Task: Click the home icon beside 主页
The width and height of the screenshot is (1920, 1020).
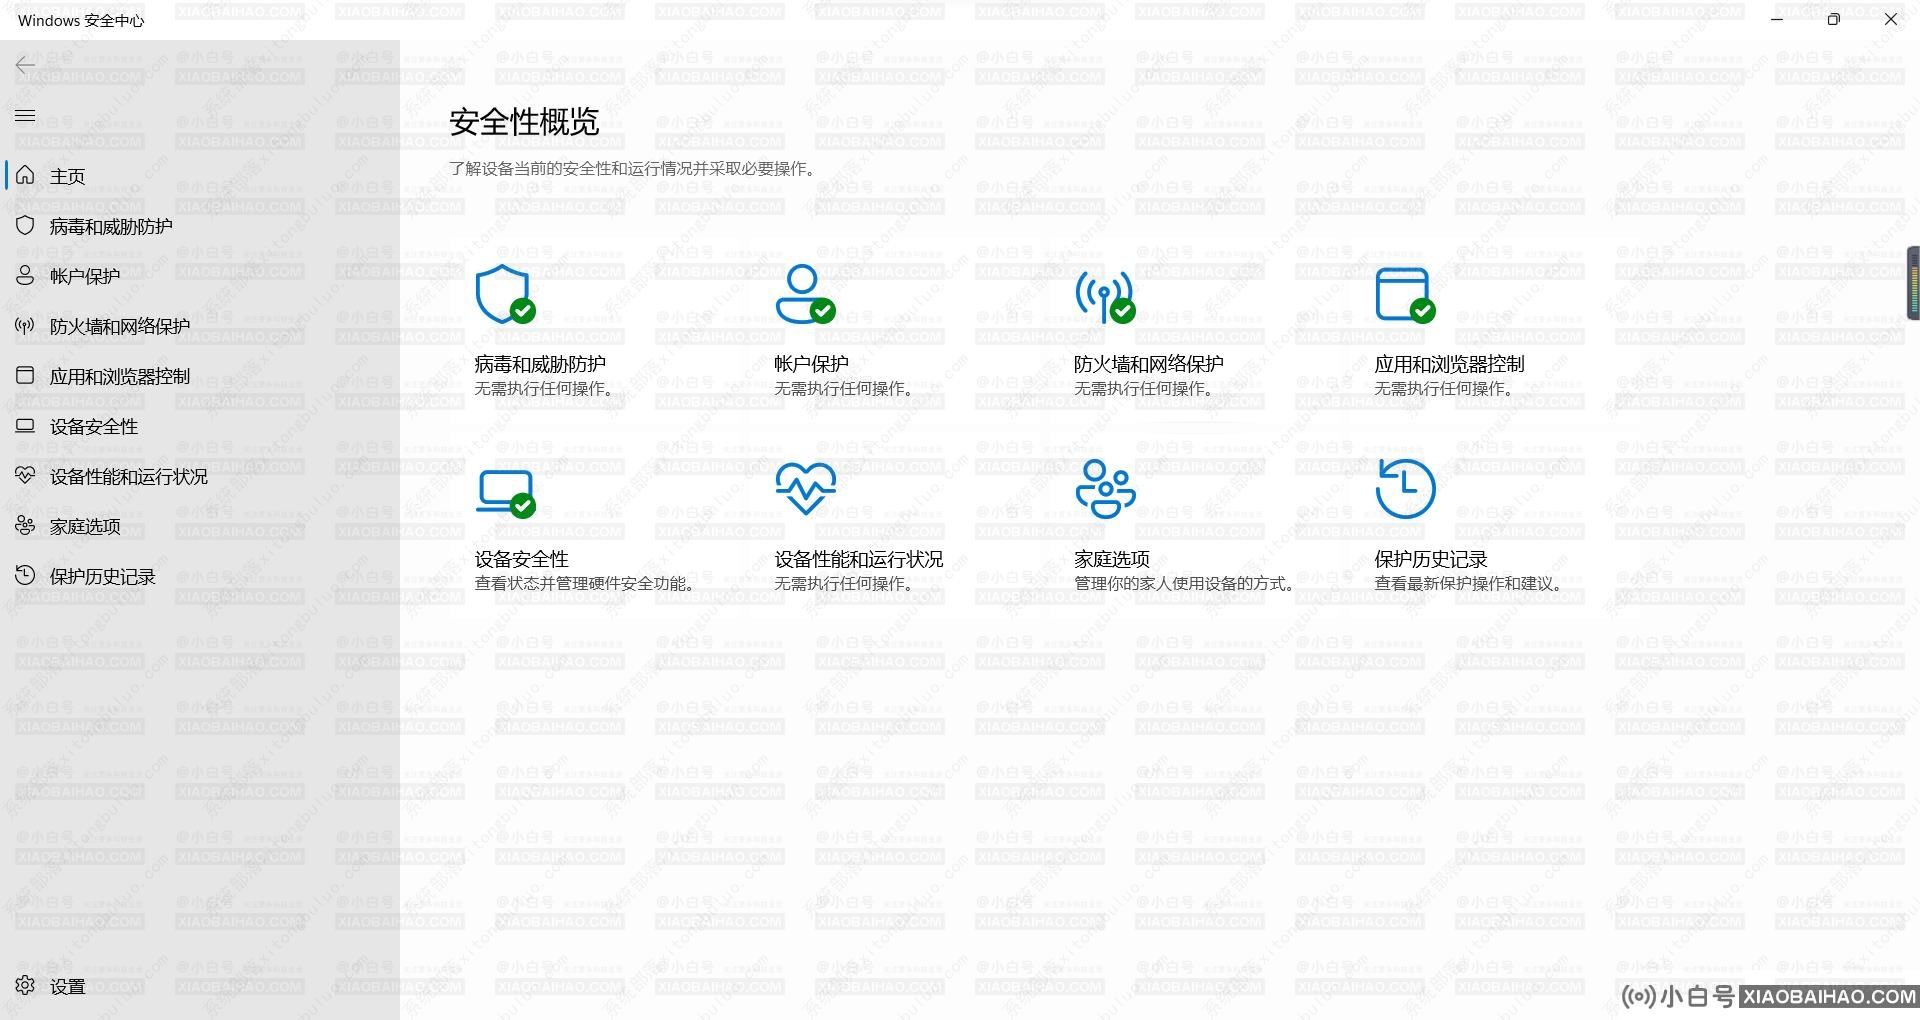Action: (25, 175)
